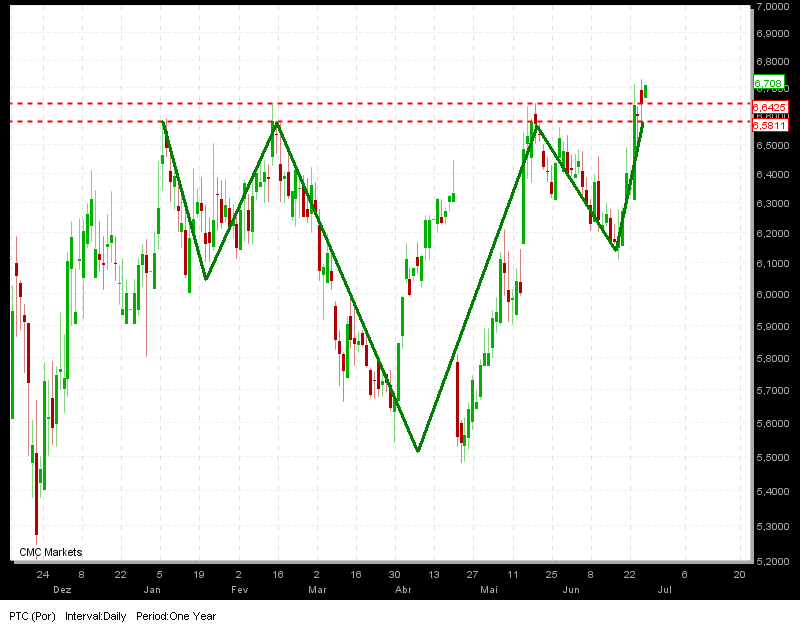Select the Jul month label
The width and height of the screenshot is (800, 625).
(664, 590)
